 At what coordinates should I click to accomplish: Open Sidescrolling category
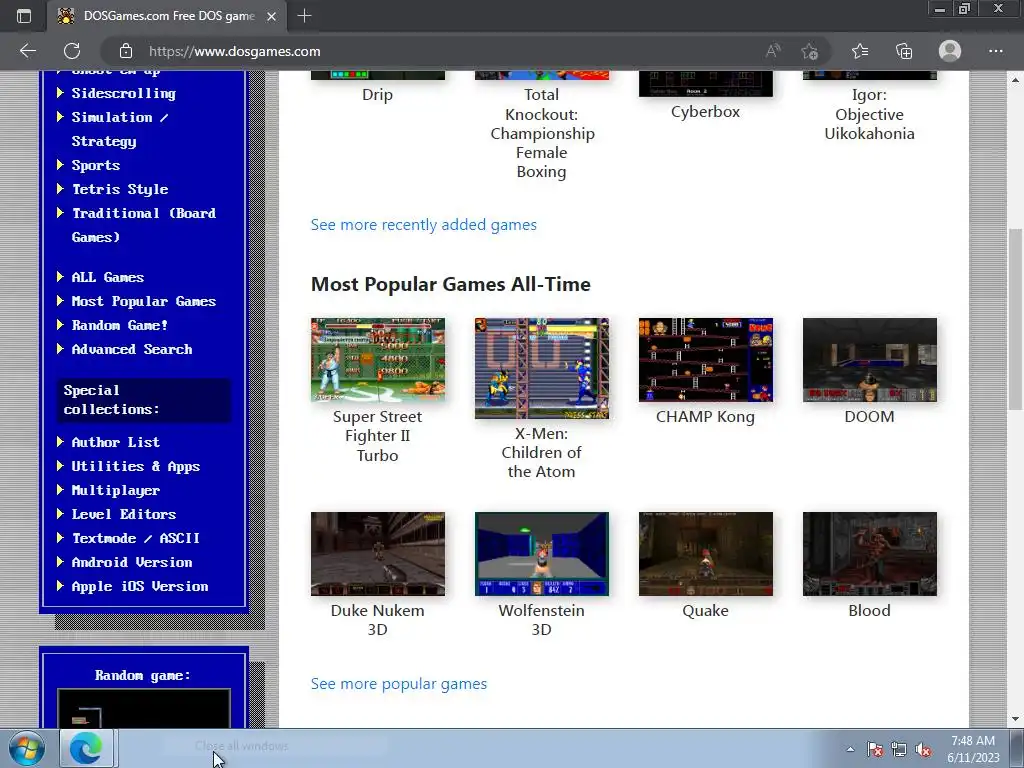[x=123, y=93]
